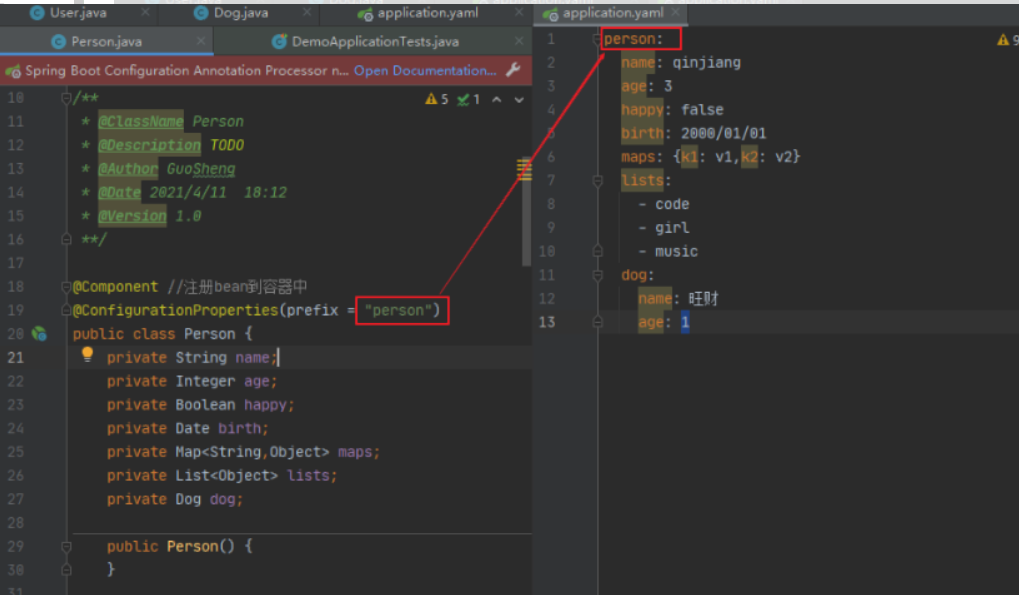Collapse the lists: yaml block fold
This screenshot has height=595, width=1019.
tap(597, 181)
